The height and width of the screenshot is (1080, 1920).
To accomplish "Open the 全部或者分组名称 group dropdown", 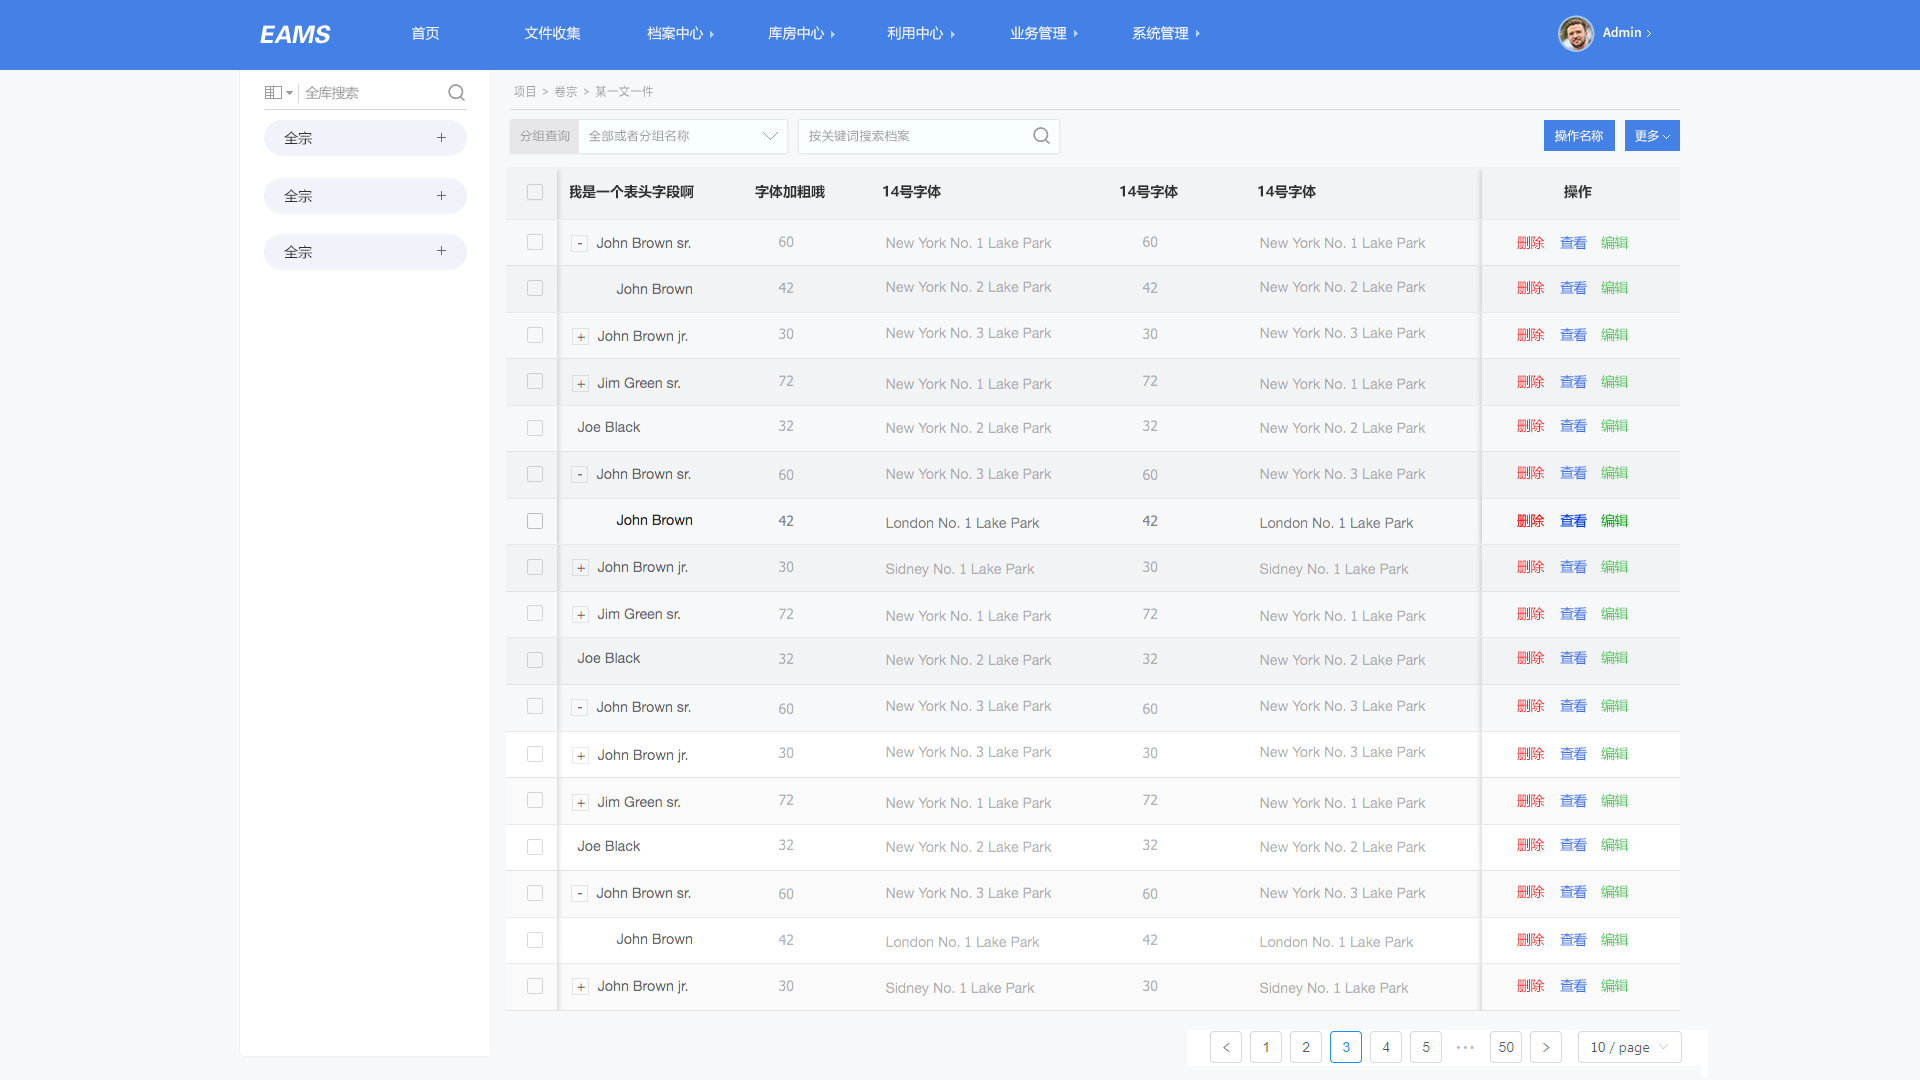I will click(683, 136).
